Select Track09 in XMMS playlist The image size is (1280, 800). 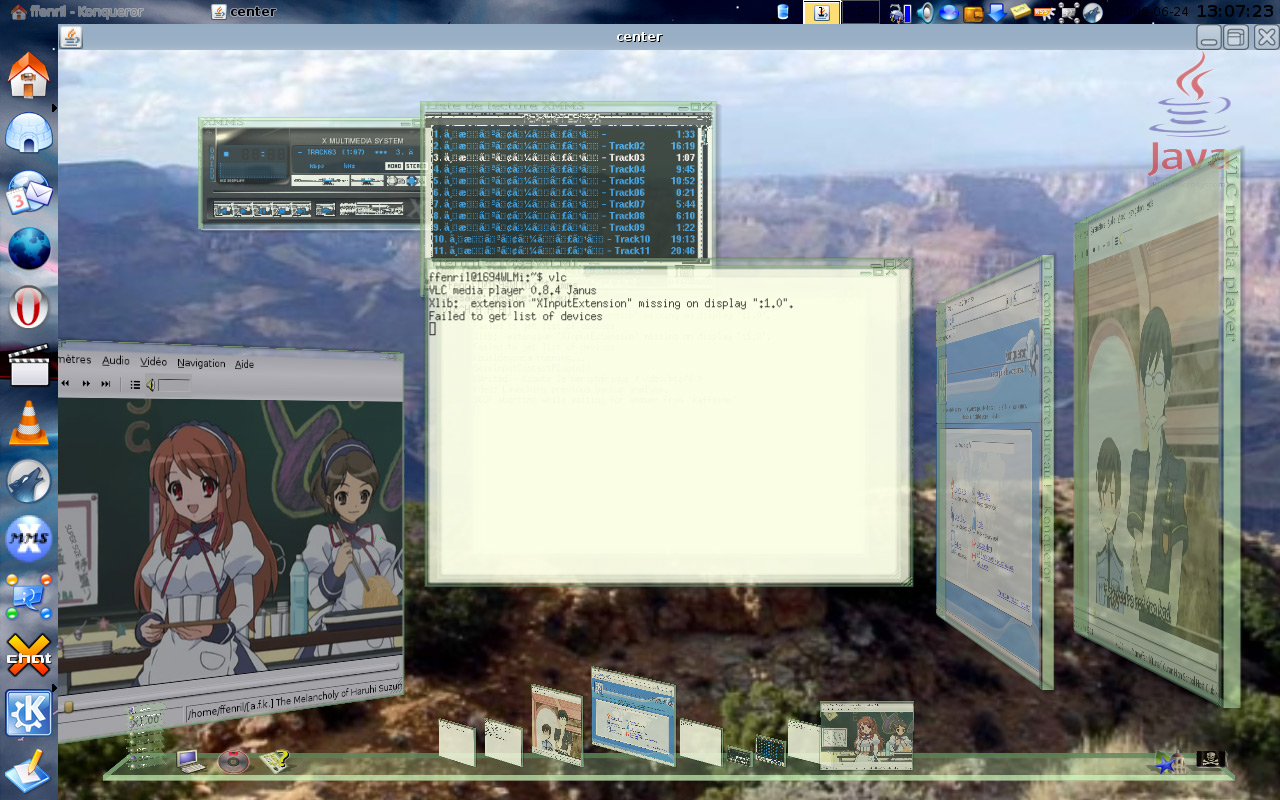[564, 228]
